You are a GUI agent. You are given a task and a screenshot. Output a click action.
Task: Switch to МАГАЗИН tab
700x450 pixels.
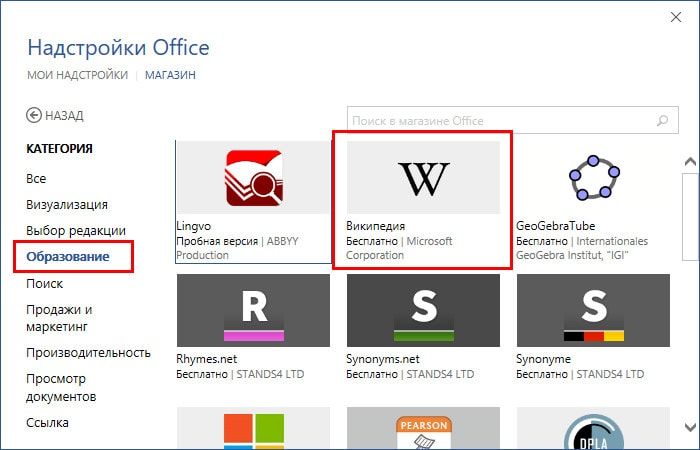[x=170, y=75]
